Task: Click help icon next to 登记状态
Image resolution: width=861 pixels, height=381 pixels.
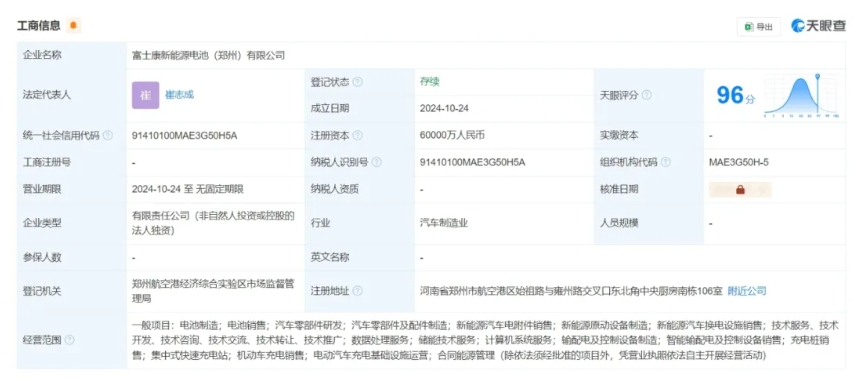Action: tap(357, 82)
